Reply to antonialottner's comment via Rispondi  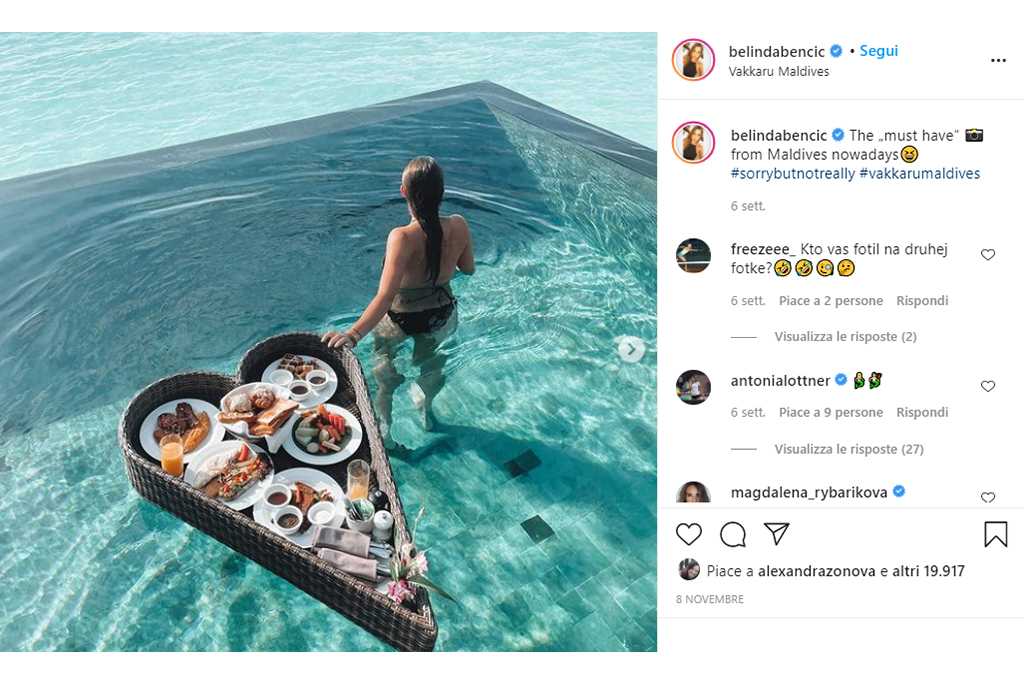922,412
